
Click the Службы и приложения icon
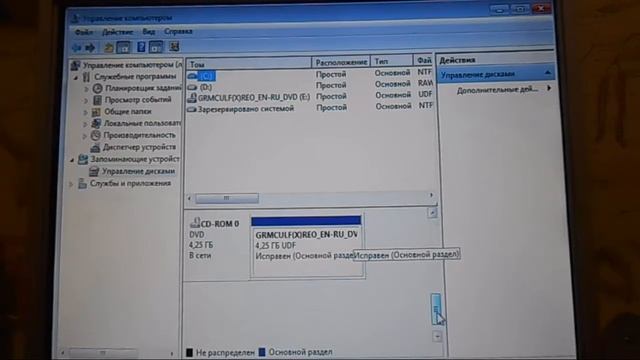pos(82,184)
